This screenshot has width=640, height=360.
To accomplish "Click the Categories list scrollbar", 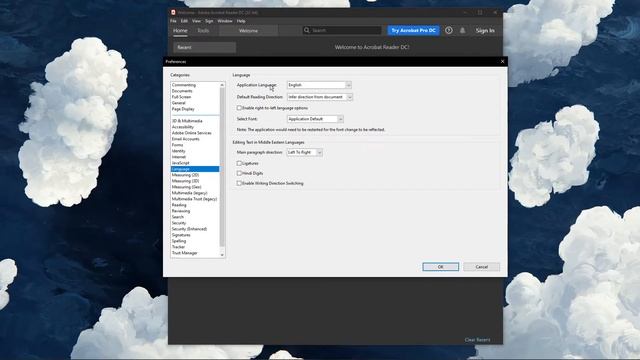I will click(222, 167).
